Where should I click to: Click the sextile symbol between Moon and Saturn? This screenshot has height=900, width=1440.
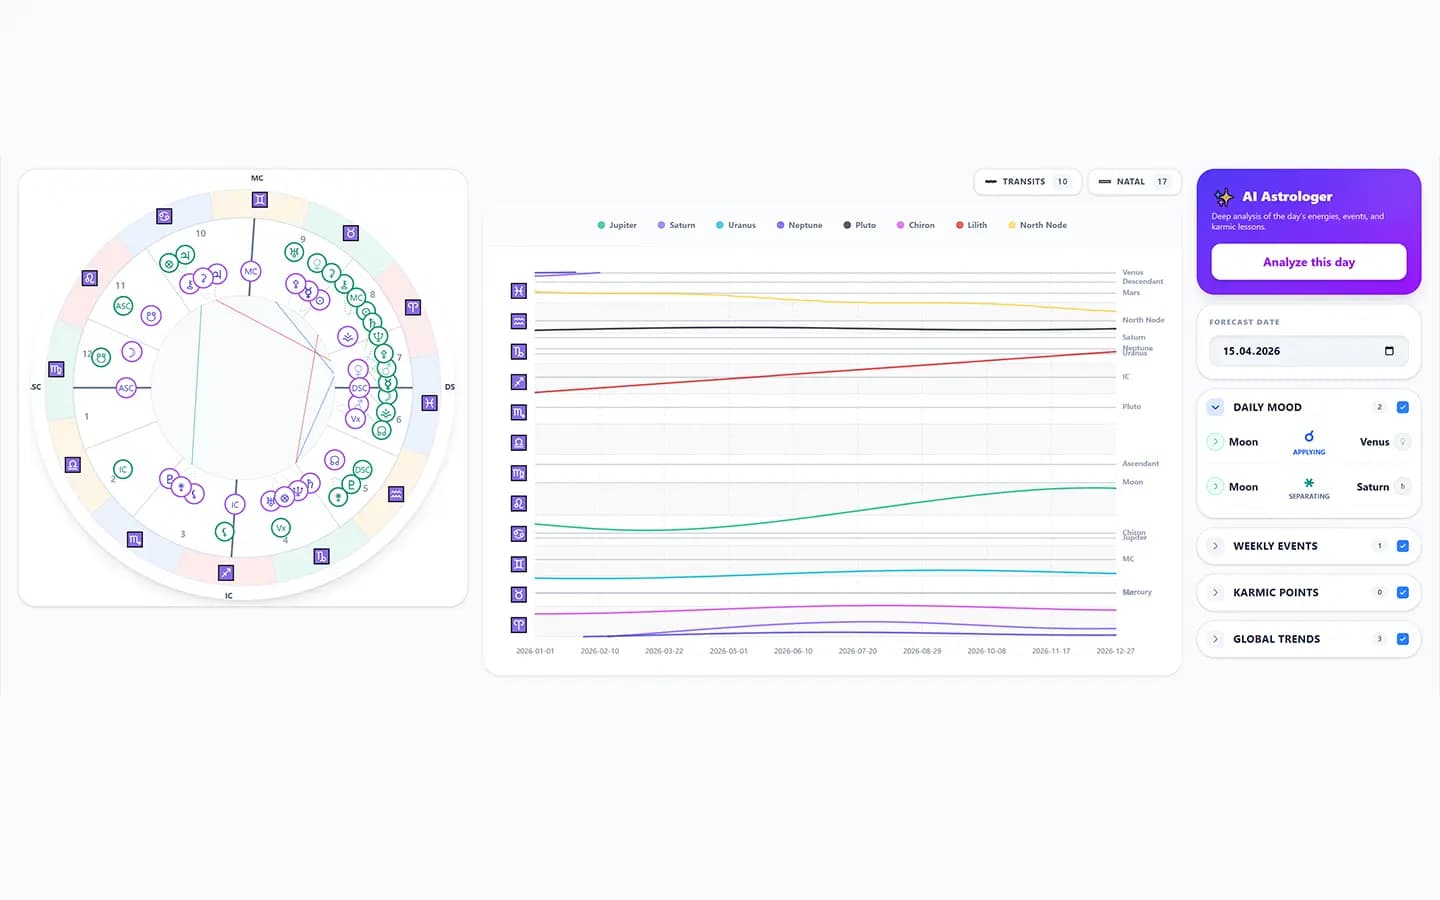coord(1309,483)
